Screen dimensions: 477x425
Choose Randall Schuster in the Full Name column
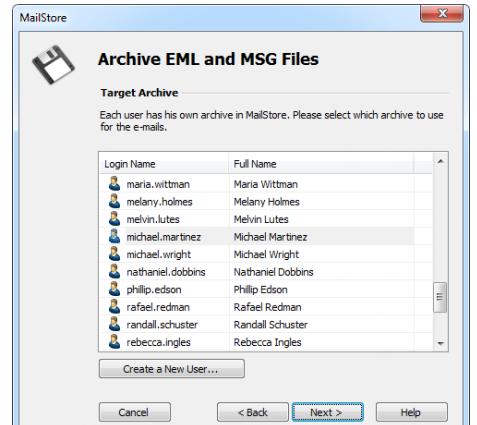[x=270, y=324]
